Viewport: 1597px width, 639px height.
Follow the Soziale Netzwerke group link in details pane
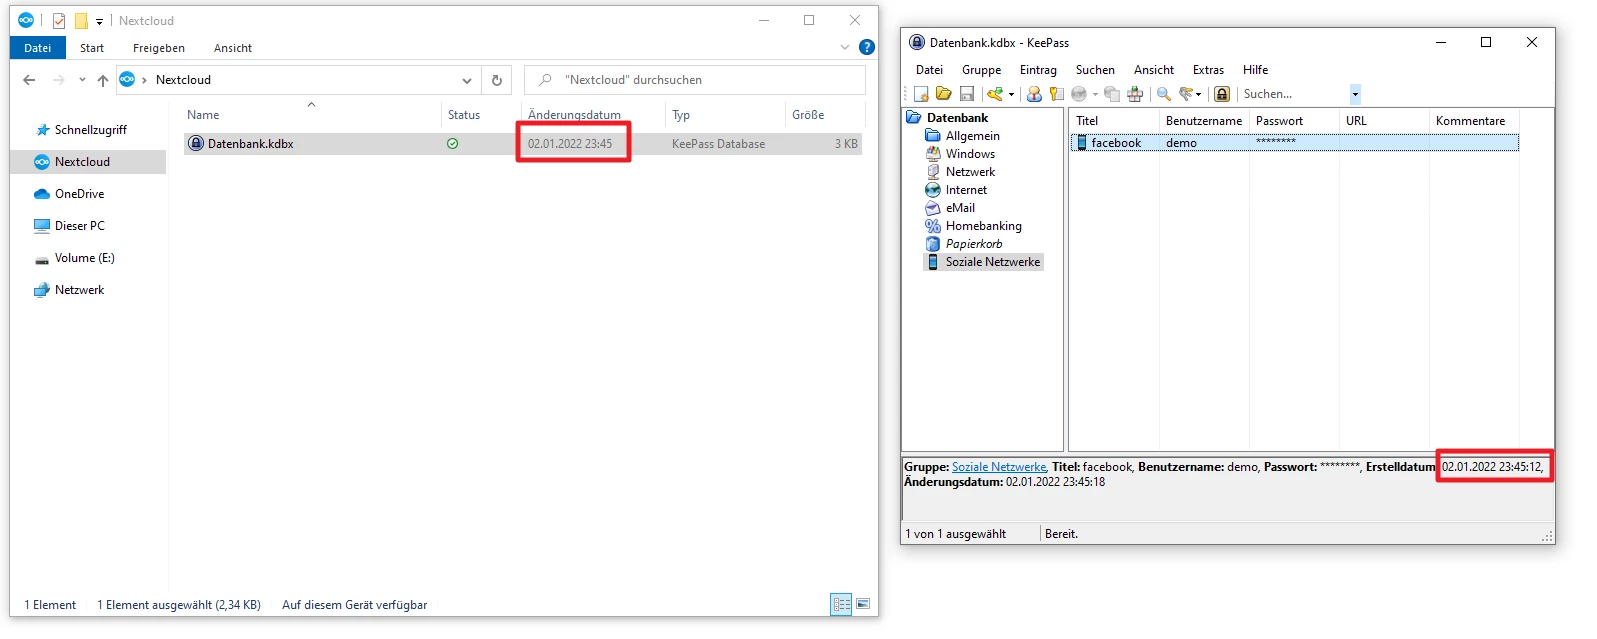(999, 467)
